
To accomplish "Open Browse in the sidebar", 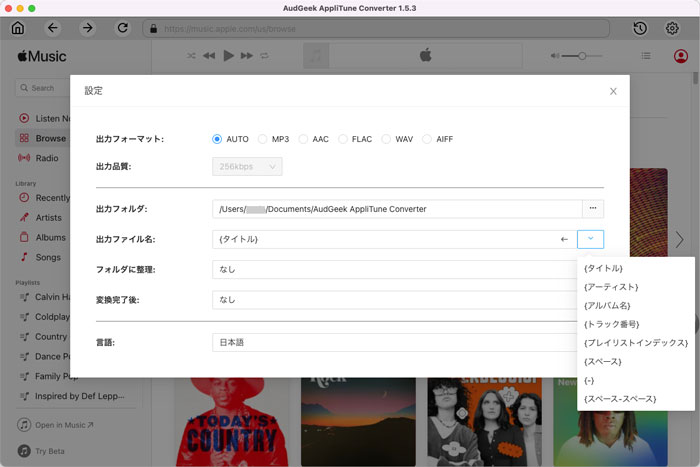I will click(x=43, y=138).
